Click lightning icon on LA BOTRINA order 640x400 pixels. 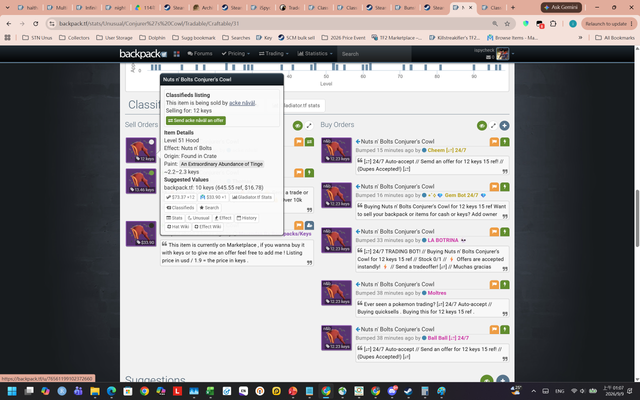[505, 231]
